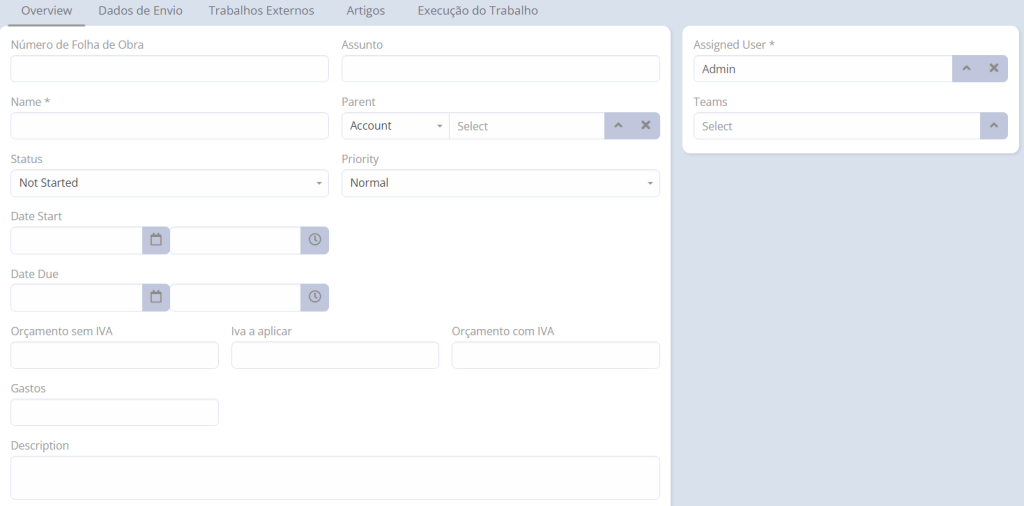1024x506 pixels.
Task: Open the Trabalhos Externos tab
Action: coord(261,11)
